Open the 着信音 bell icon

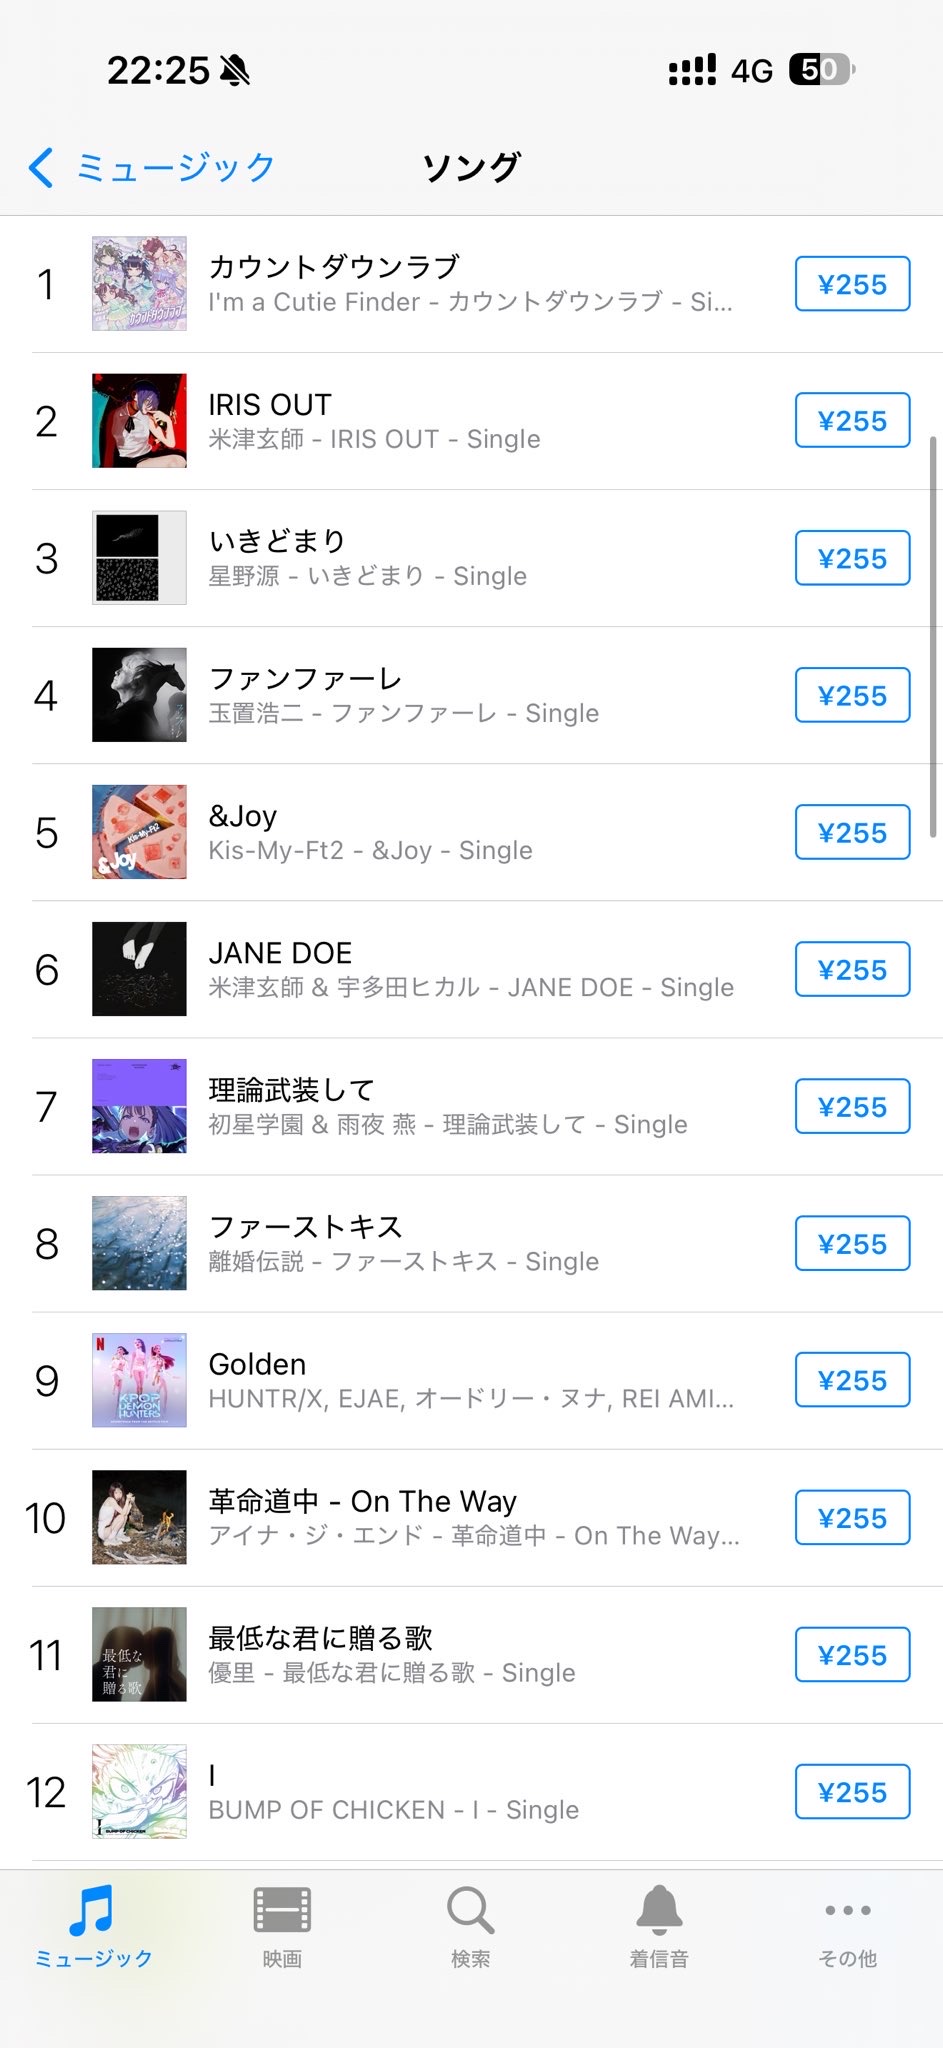(x=659, y=1911)
